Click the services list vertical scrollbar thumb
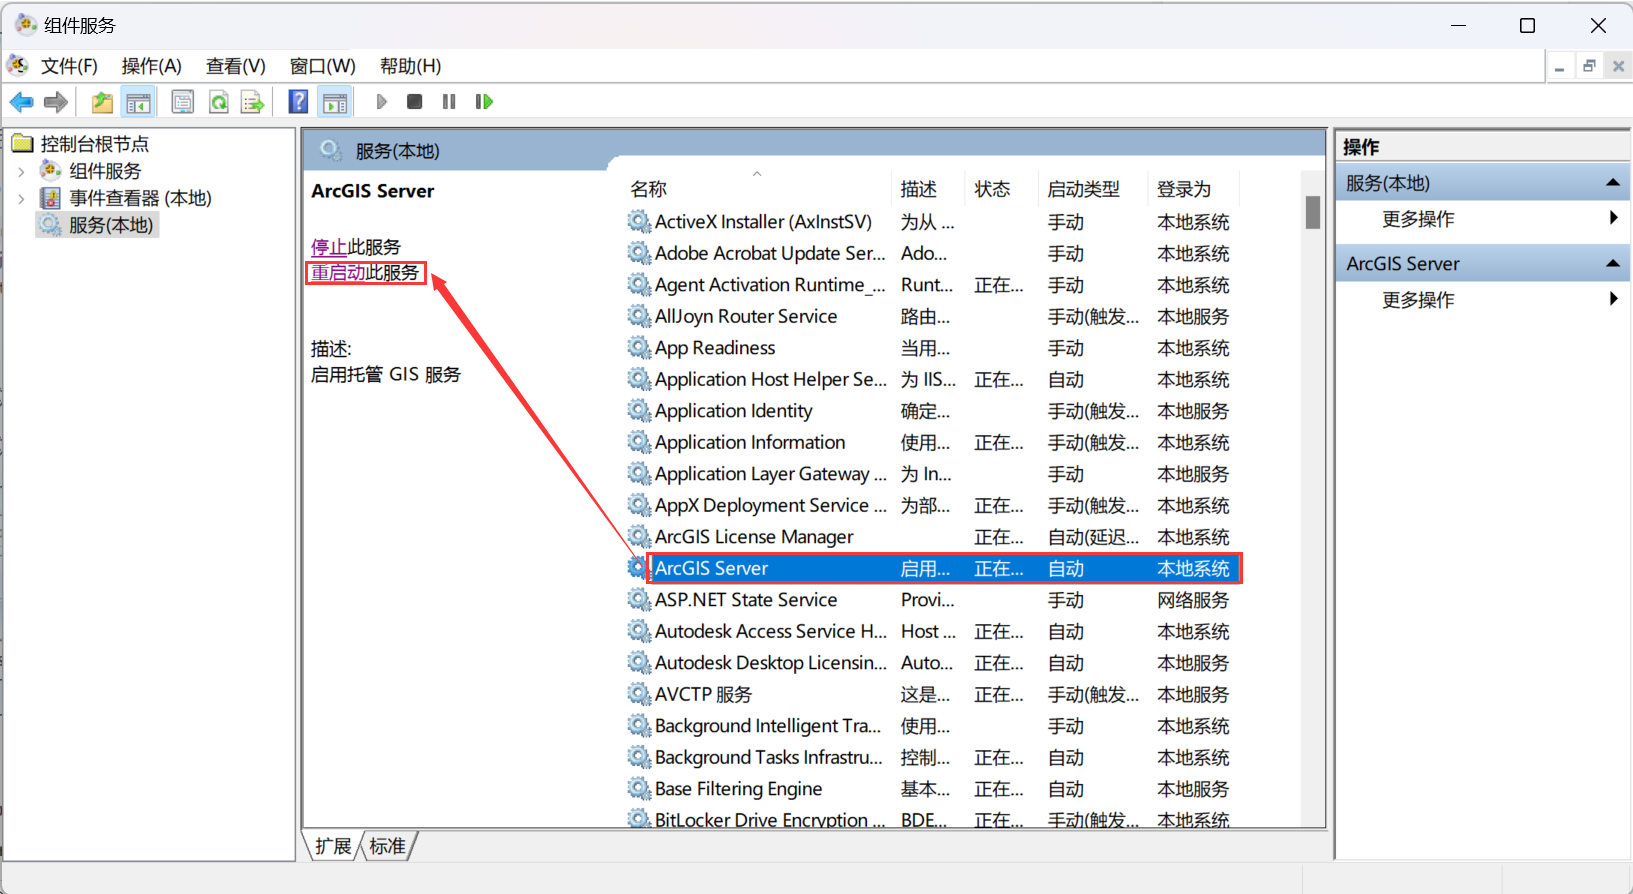Screen dimensions: 1633x894 tap(1313, 213)
